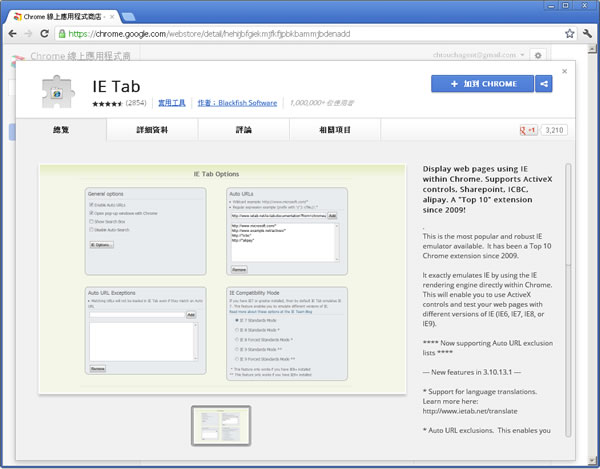Click the green padlock security icon
Image resolution: width=600 pixels, height=469 pixels.
62,34
